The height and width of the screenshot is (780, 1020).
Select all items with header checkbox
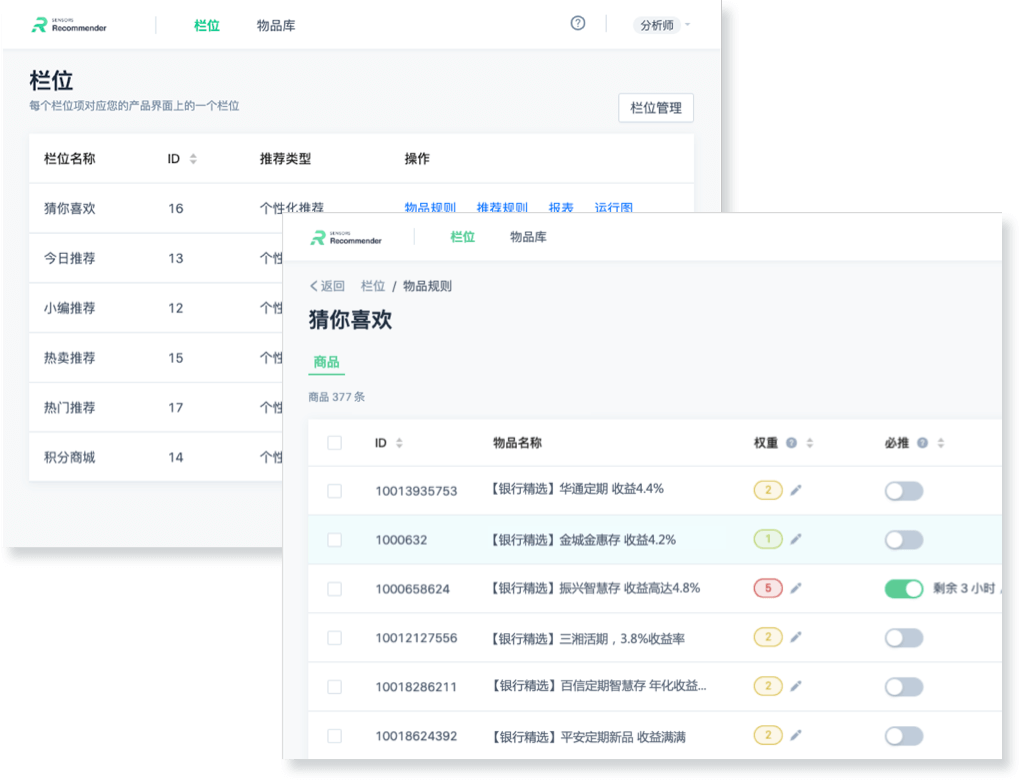coord(334,443)
